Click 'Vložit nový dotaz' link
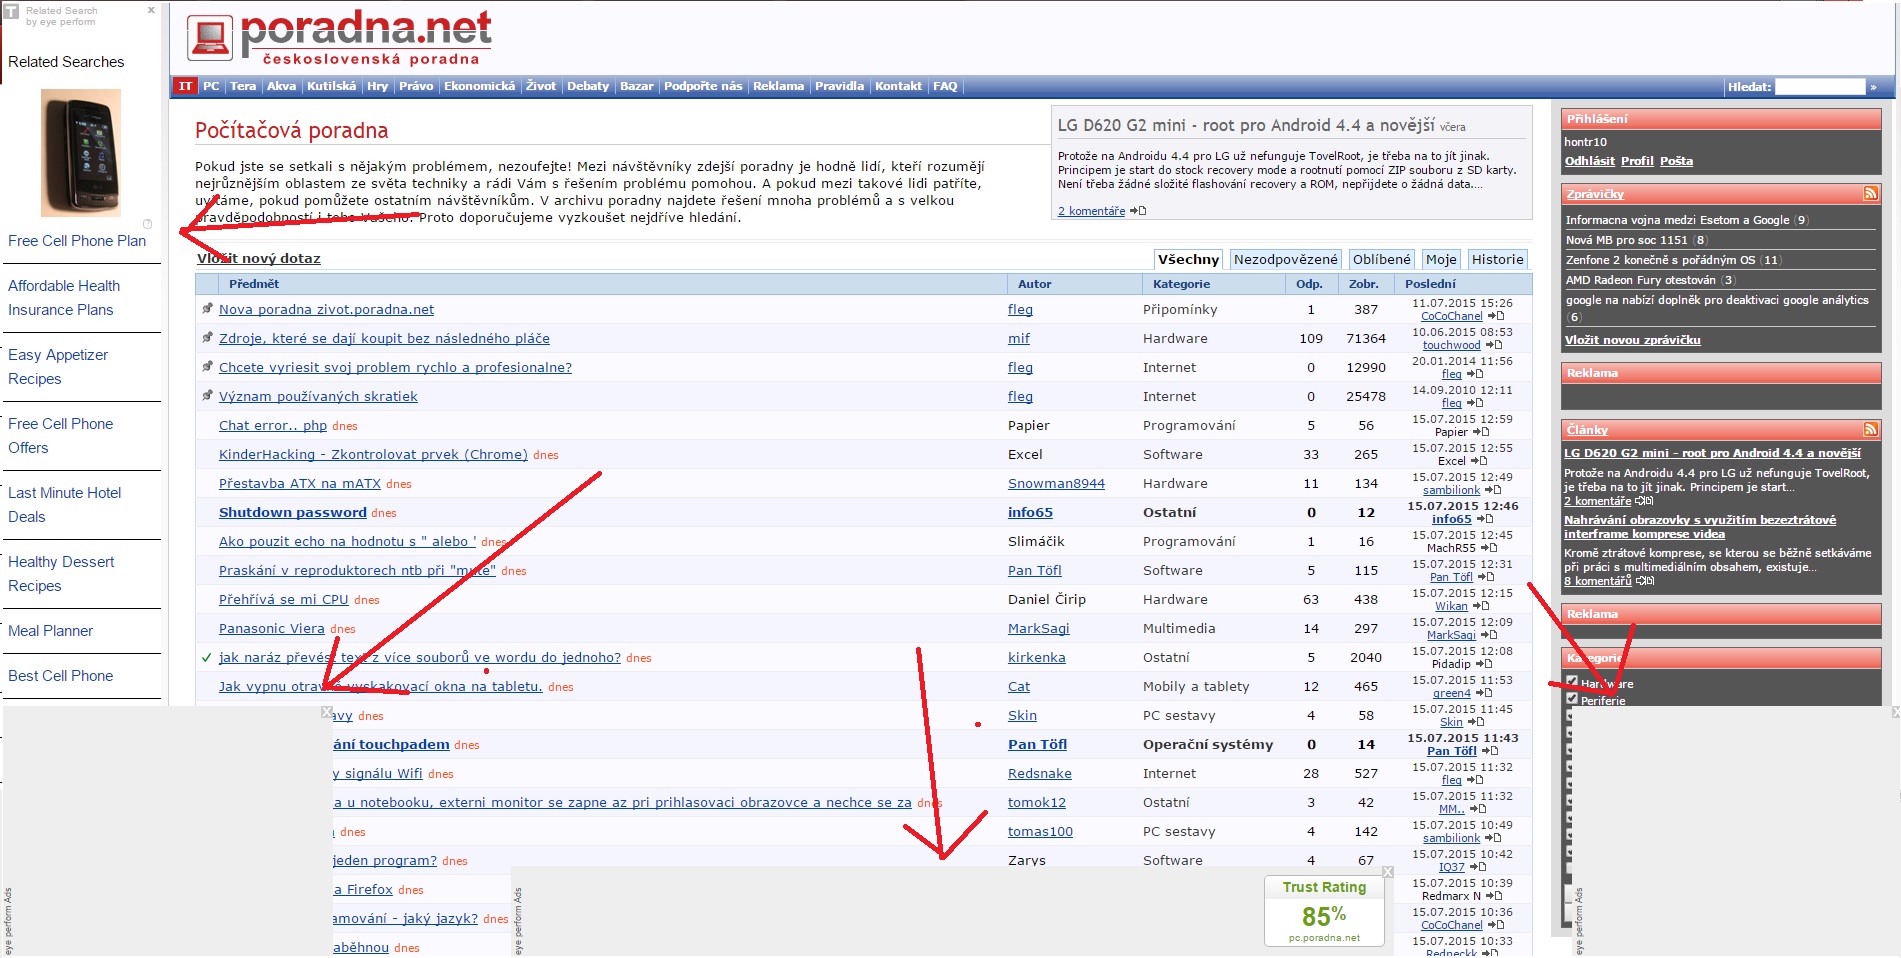 point(259,258)
